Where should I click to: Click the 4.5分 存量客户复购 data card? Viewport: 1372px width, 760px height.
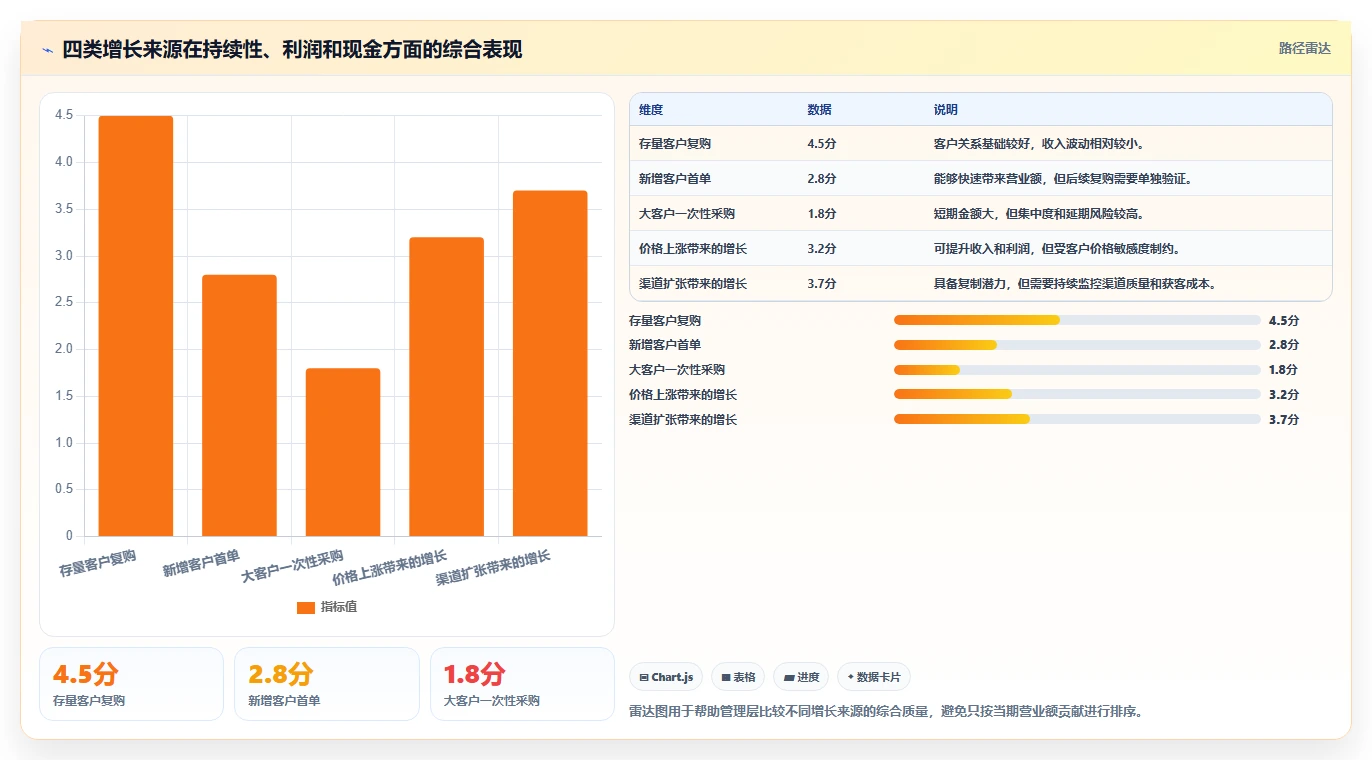(131, 684)
